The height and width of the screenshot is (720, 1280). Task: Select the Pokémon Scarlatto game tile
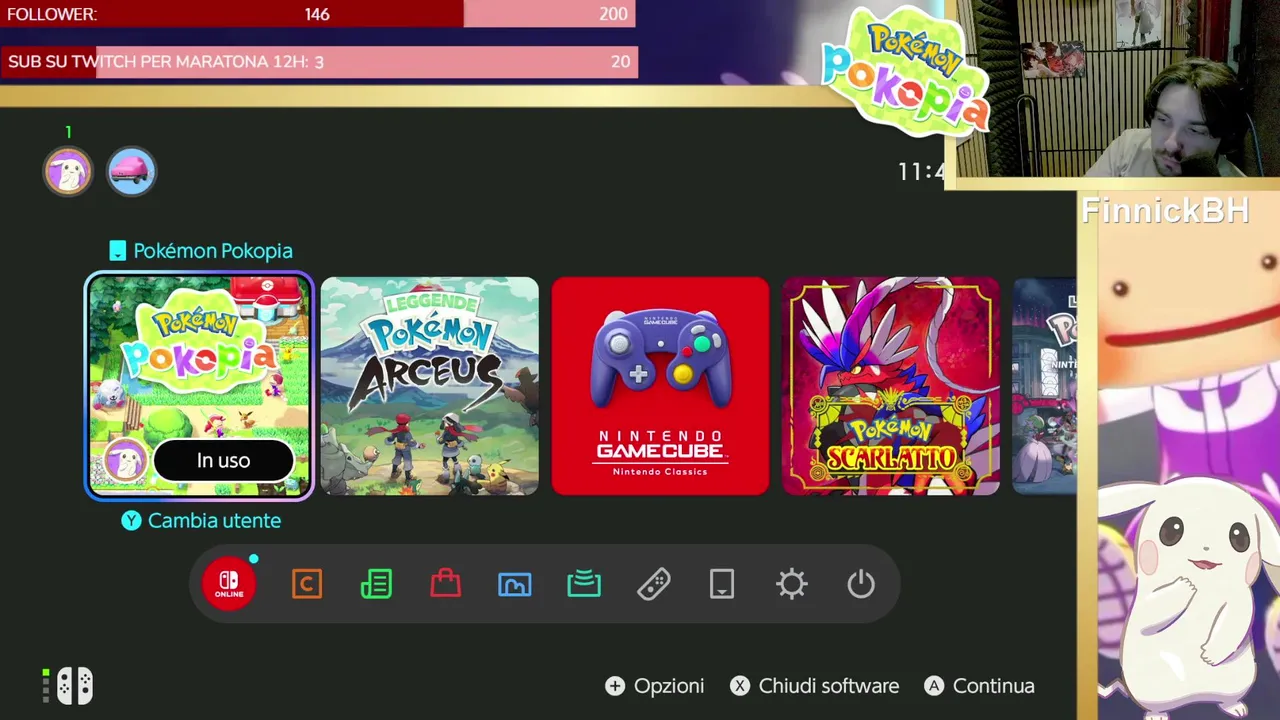point(891,386)
